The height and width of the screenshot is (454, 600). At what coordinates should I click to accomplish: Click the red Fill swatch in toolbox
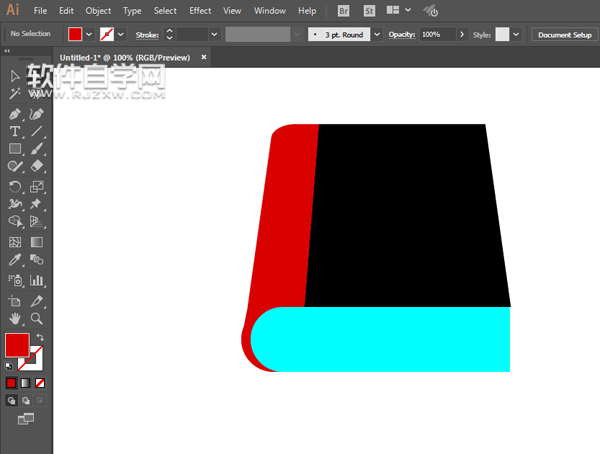click(x=17, y=345)
